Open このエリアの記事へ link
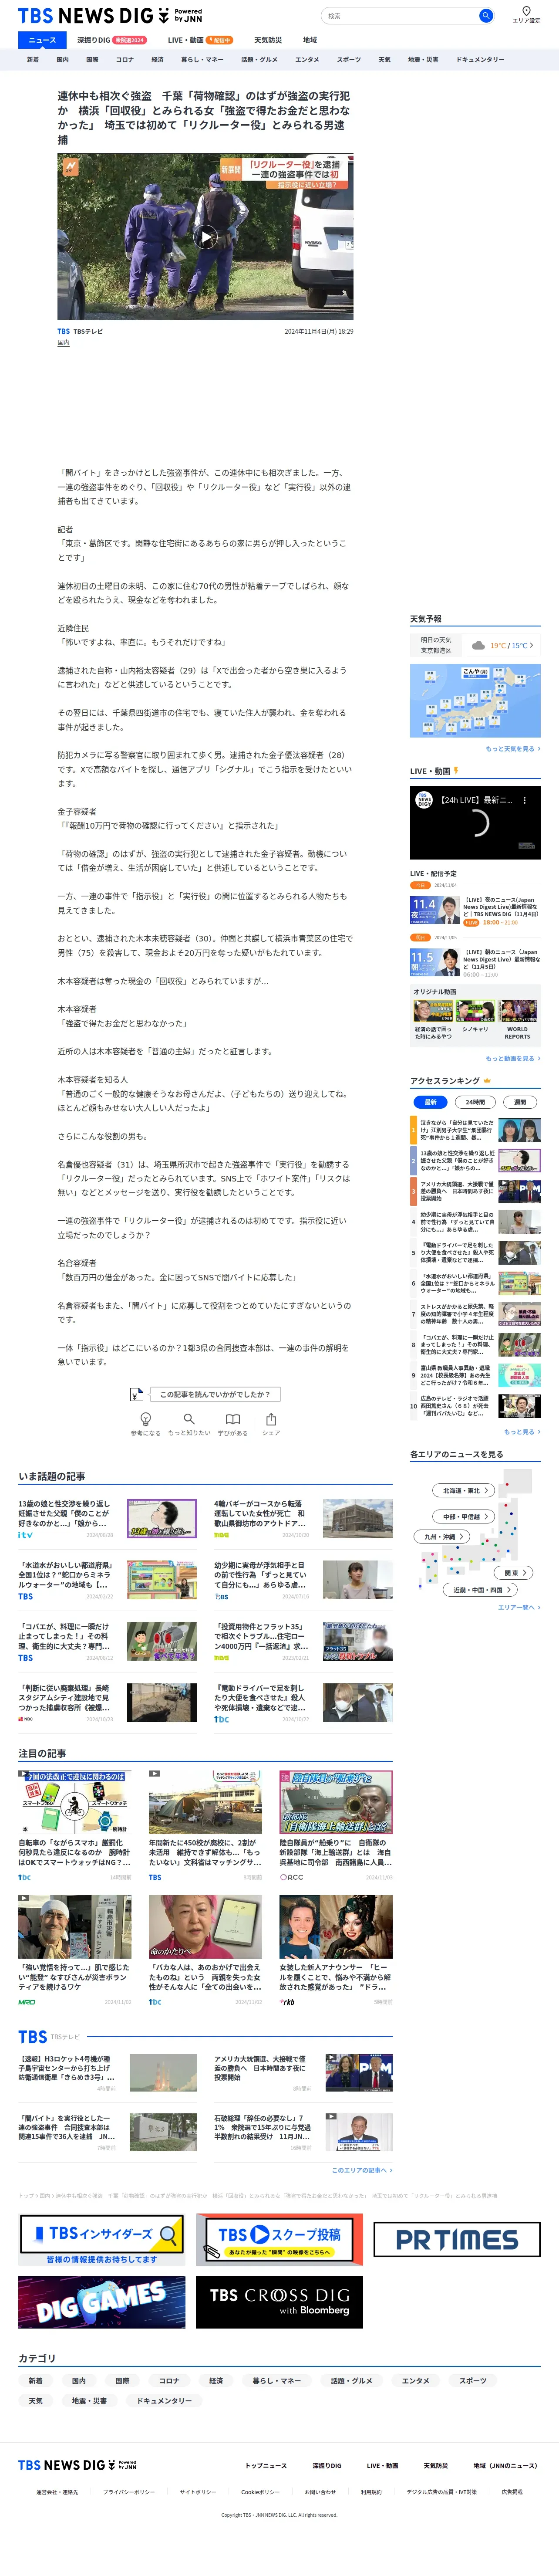This screenshot has width=559, height=2576. point(362,2170)
